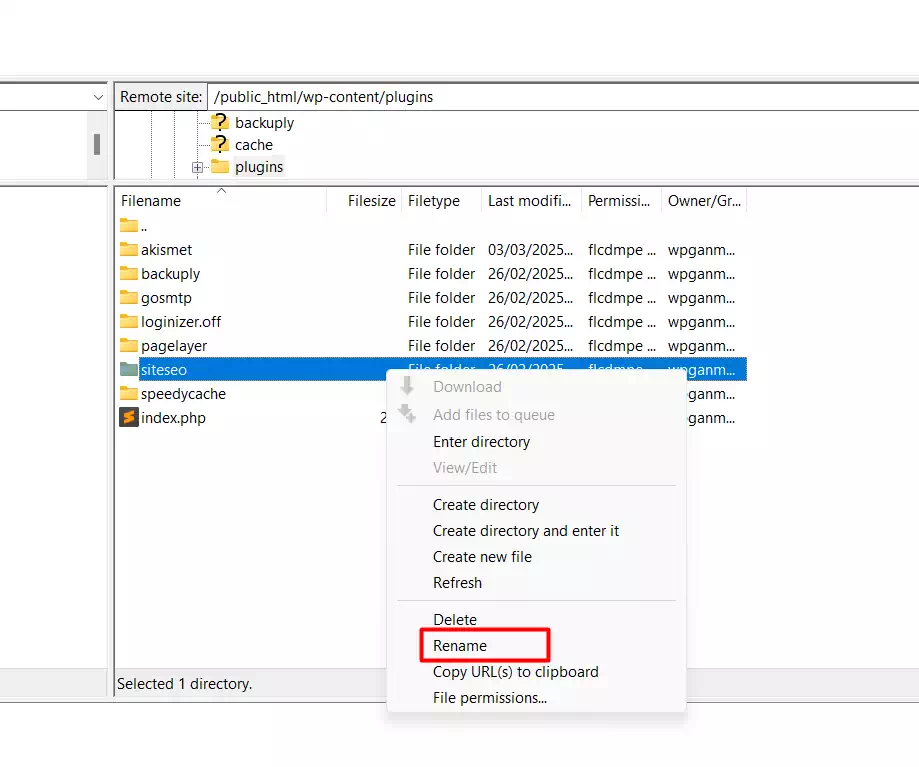Sort by Last modified column header
The width and height of the screenshot is (919, 767).
coord(532,201)
